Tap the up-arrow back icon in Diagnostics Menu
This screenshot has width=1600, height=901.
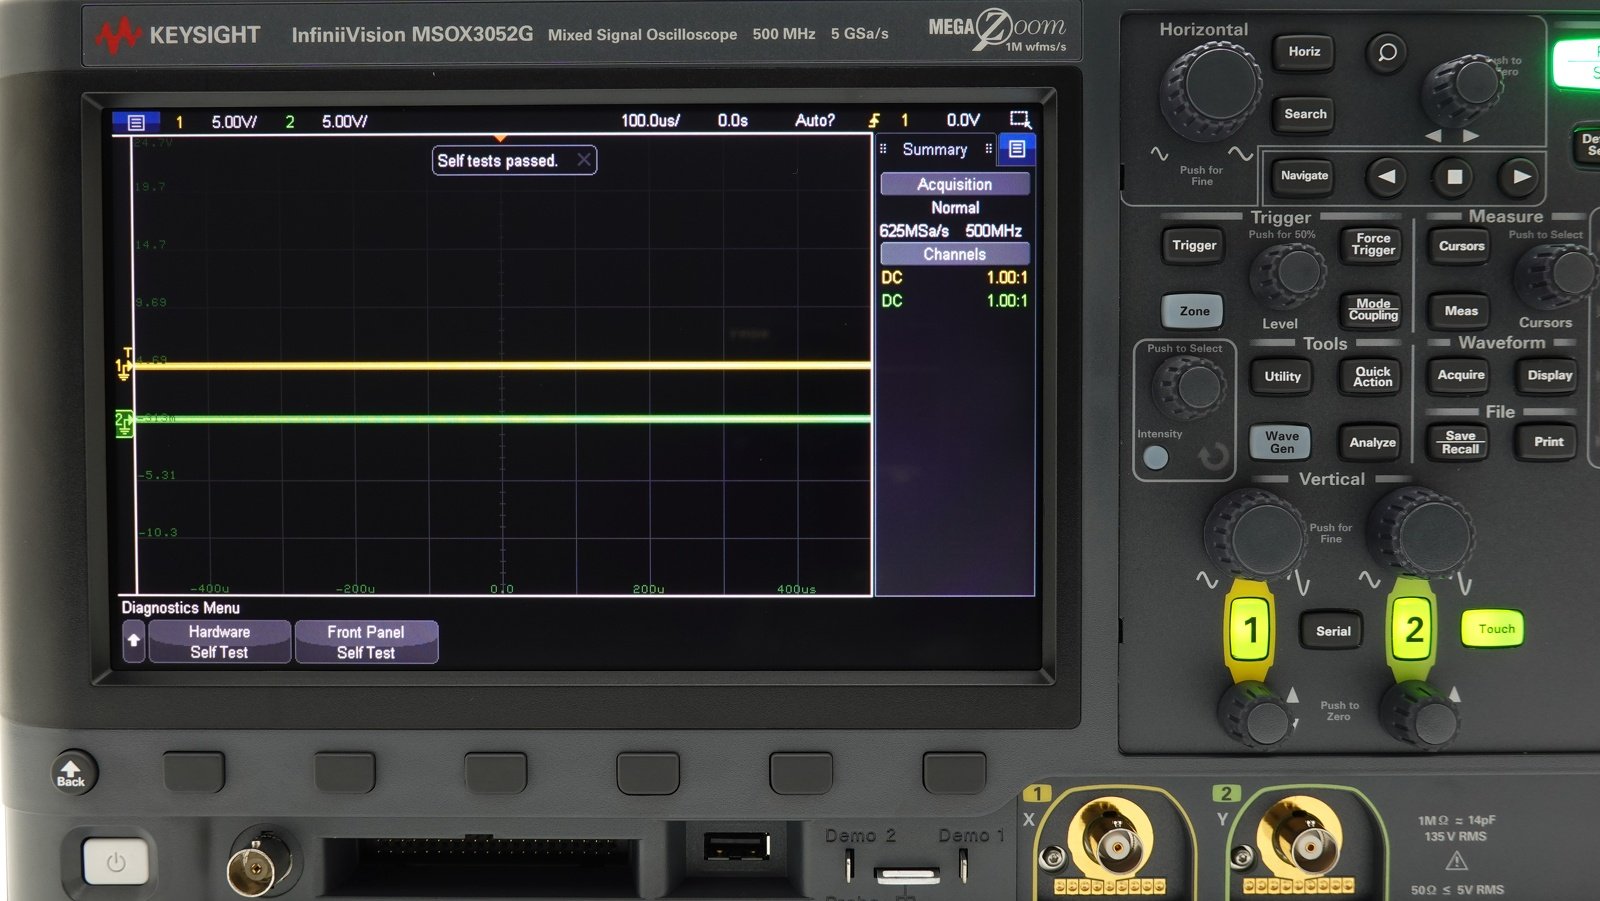click(x=134, y=641)
